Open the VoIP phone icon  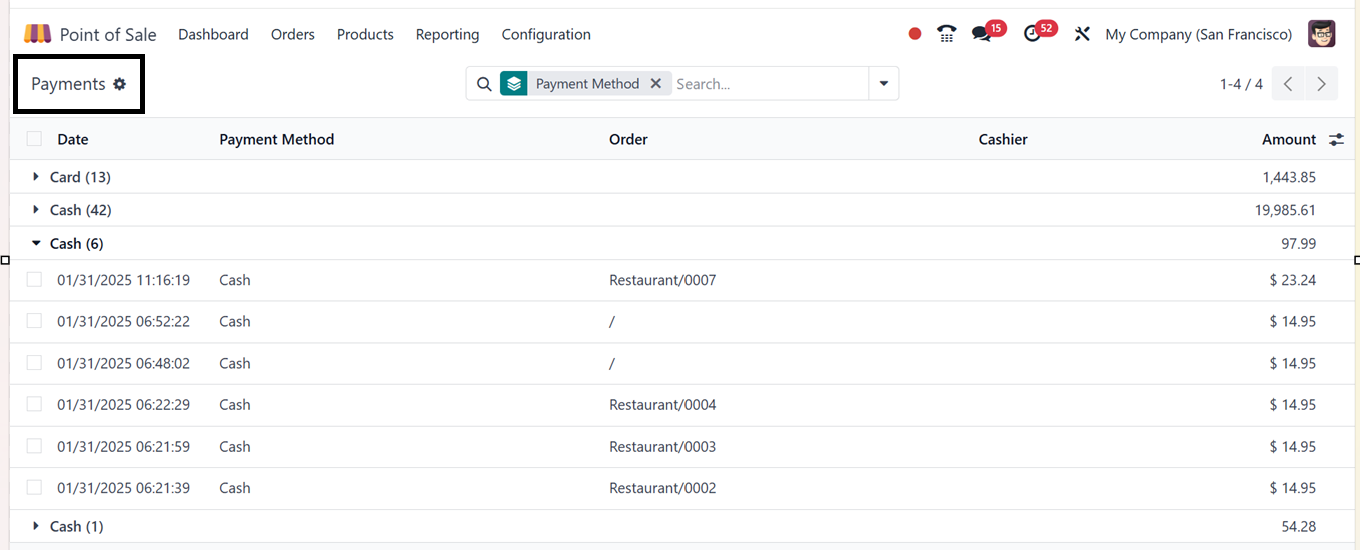946,34
